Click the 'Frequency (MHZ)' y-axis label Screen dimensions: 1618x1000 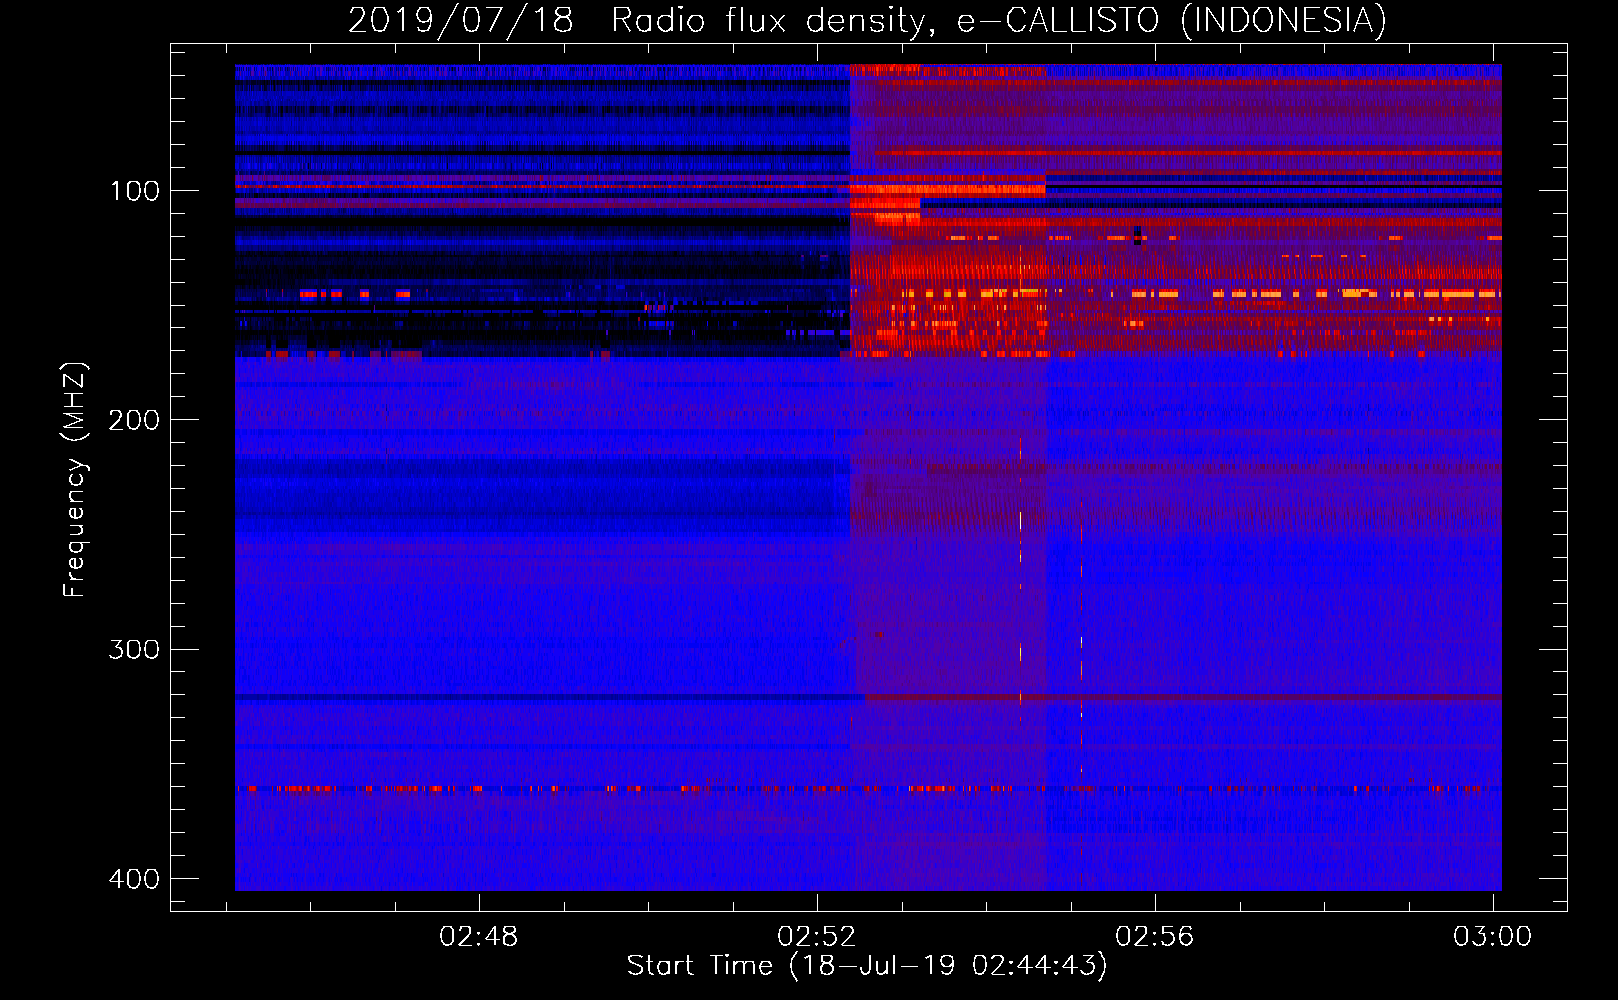pyautogui.click(x=75, y=479)
